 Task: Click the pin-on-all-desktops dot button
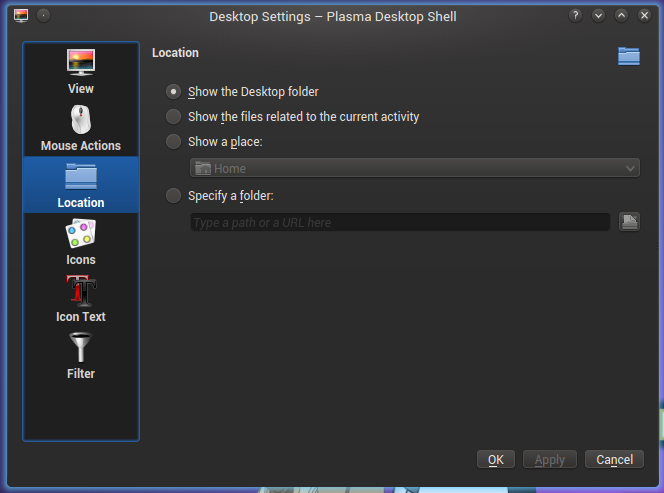[x=43, y=16]
